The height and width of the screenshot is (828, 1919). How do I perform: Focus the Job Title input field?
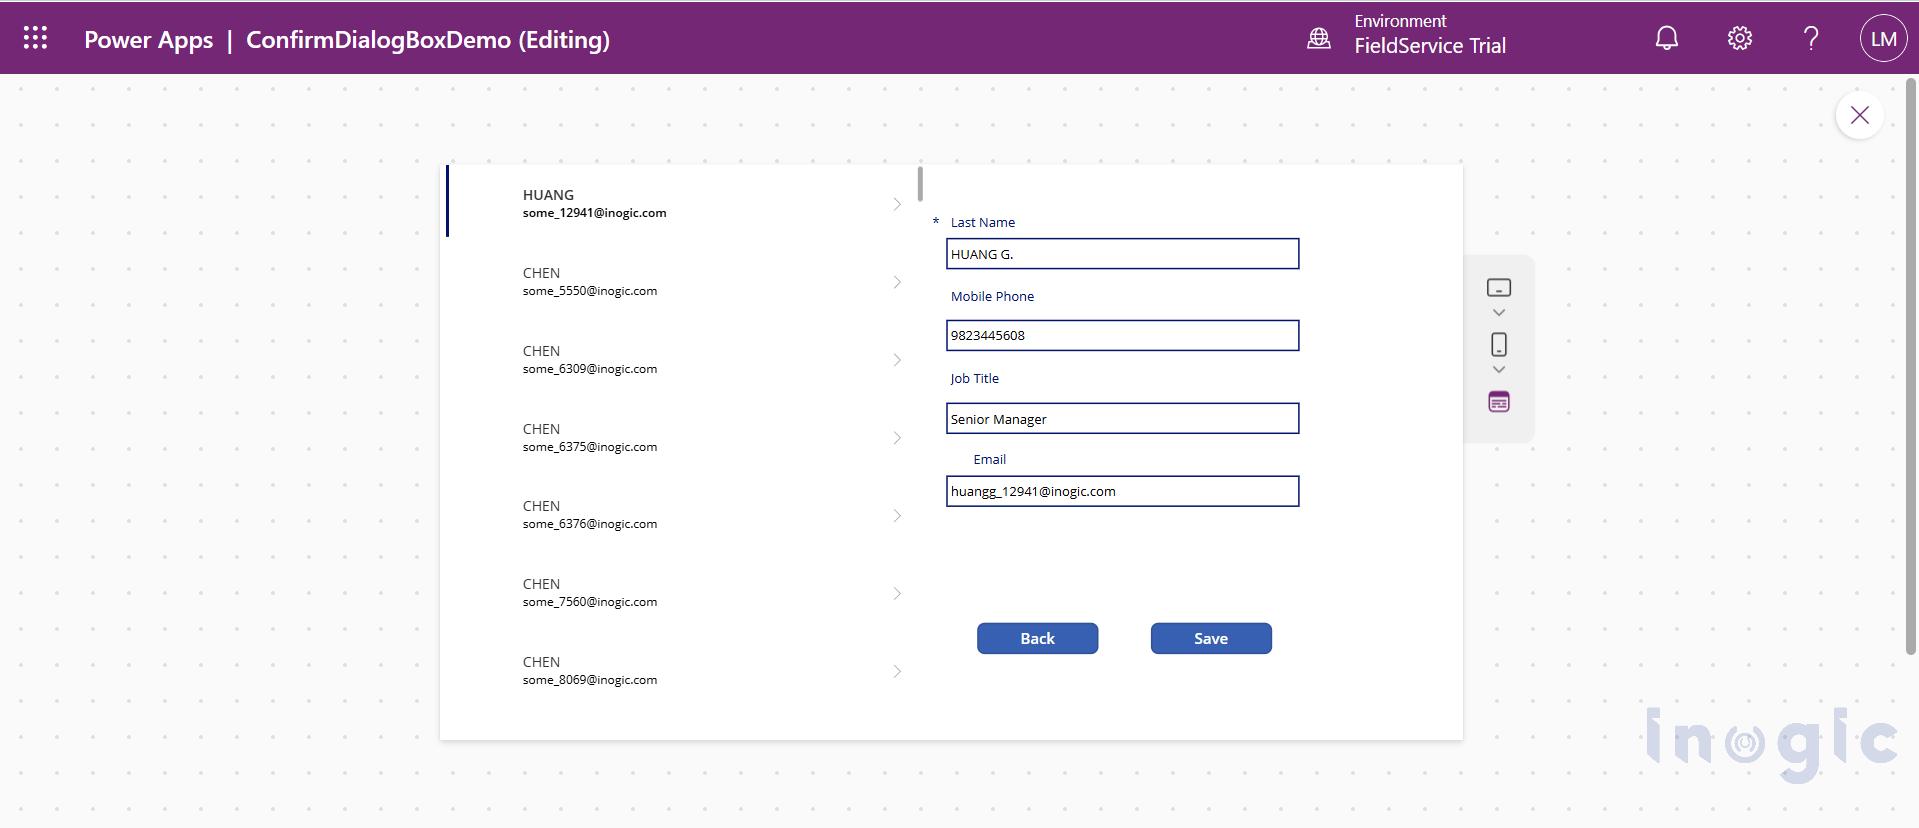pos(1122,419)
